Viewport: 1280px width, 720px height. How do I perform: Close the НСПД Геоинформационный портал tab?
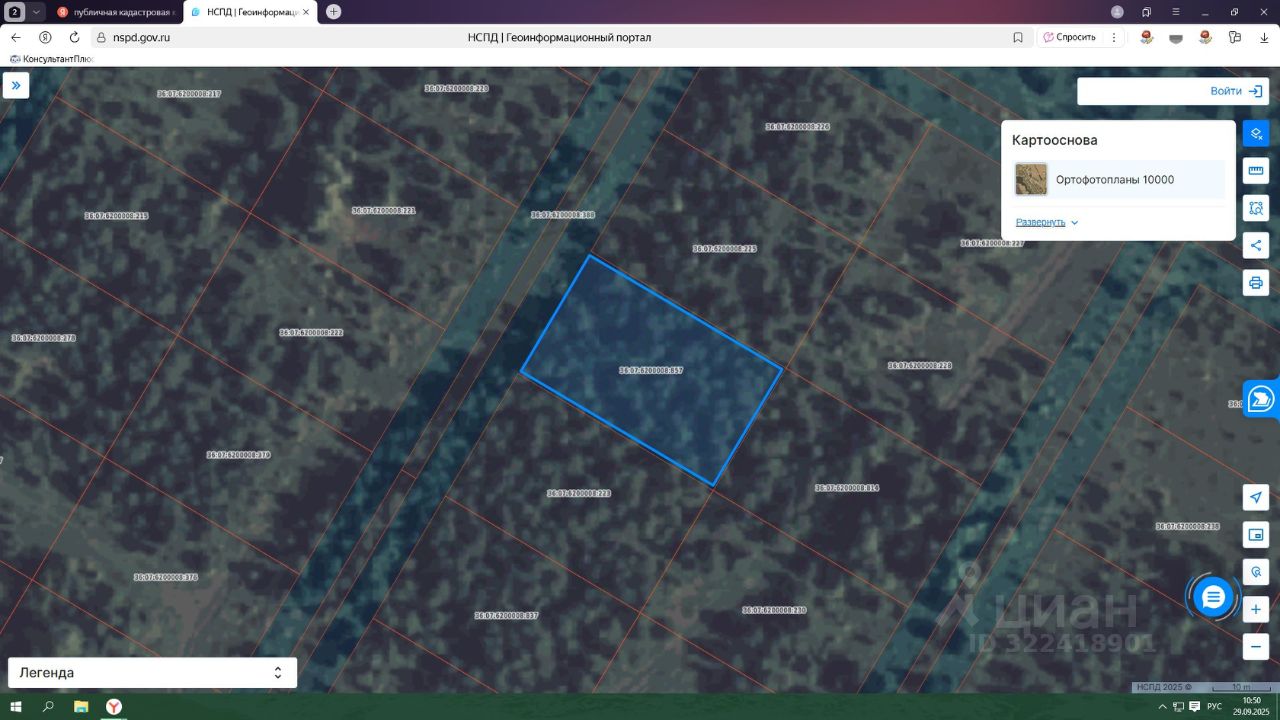click(306, 12)
